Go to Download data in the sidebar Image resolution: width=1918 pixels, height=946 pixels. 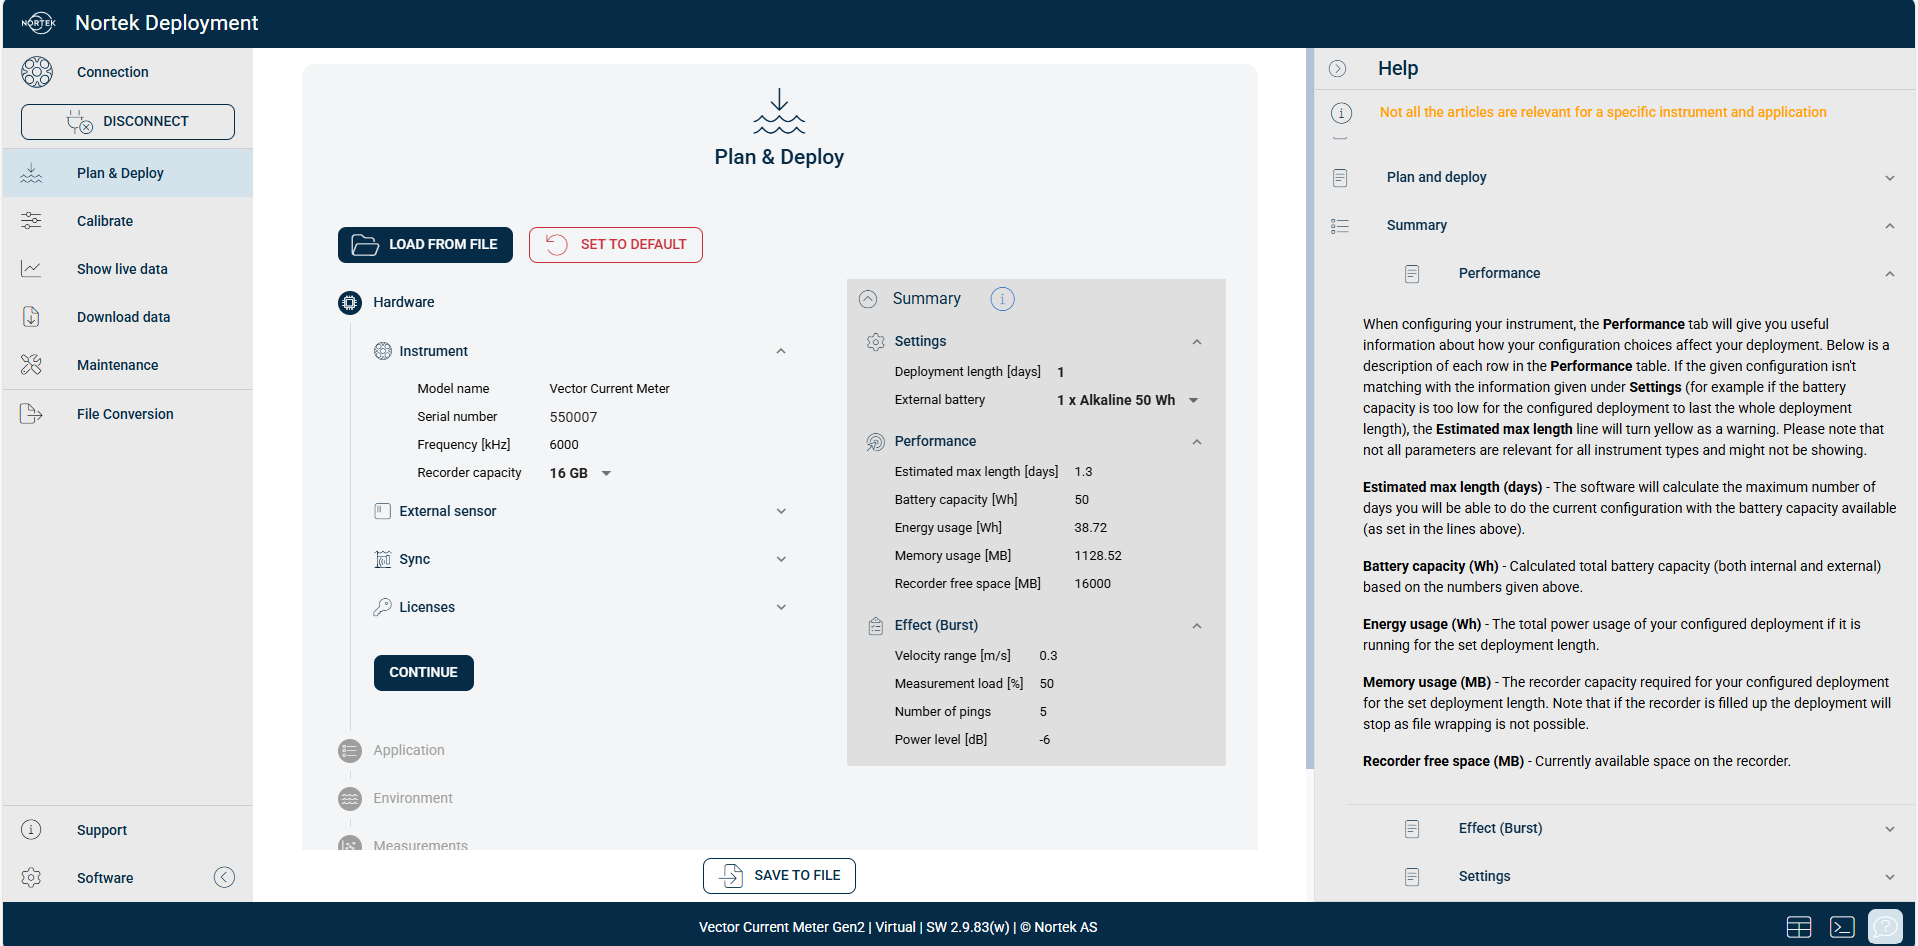point(123,317)
